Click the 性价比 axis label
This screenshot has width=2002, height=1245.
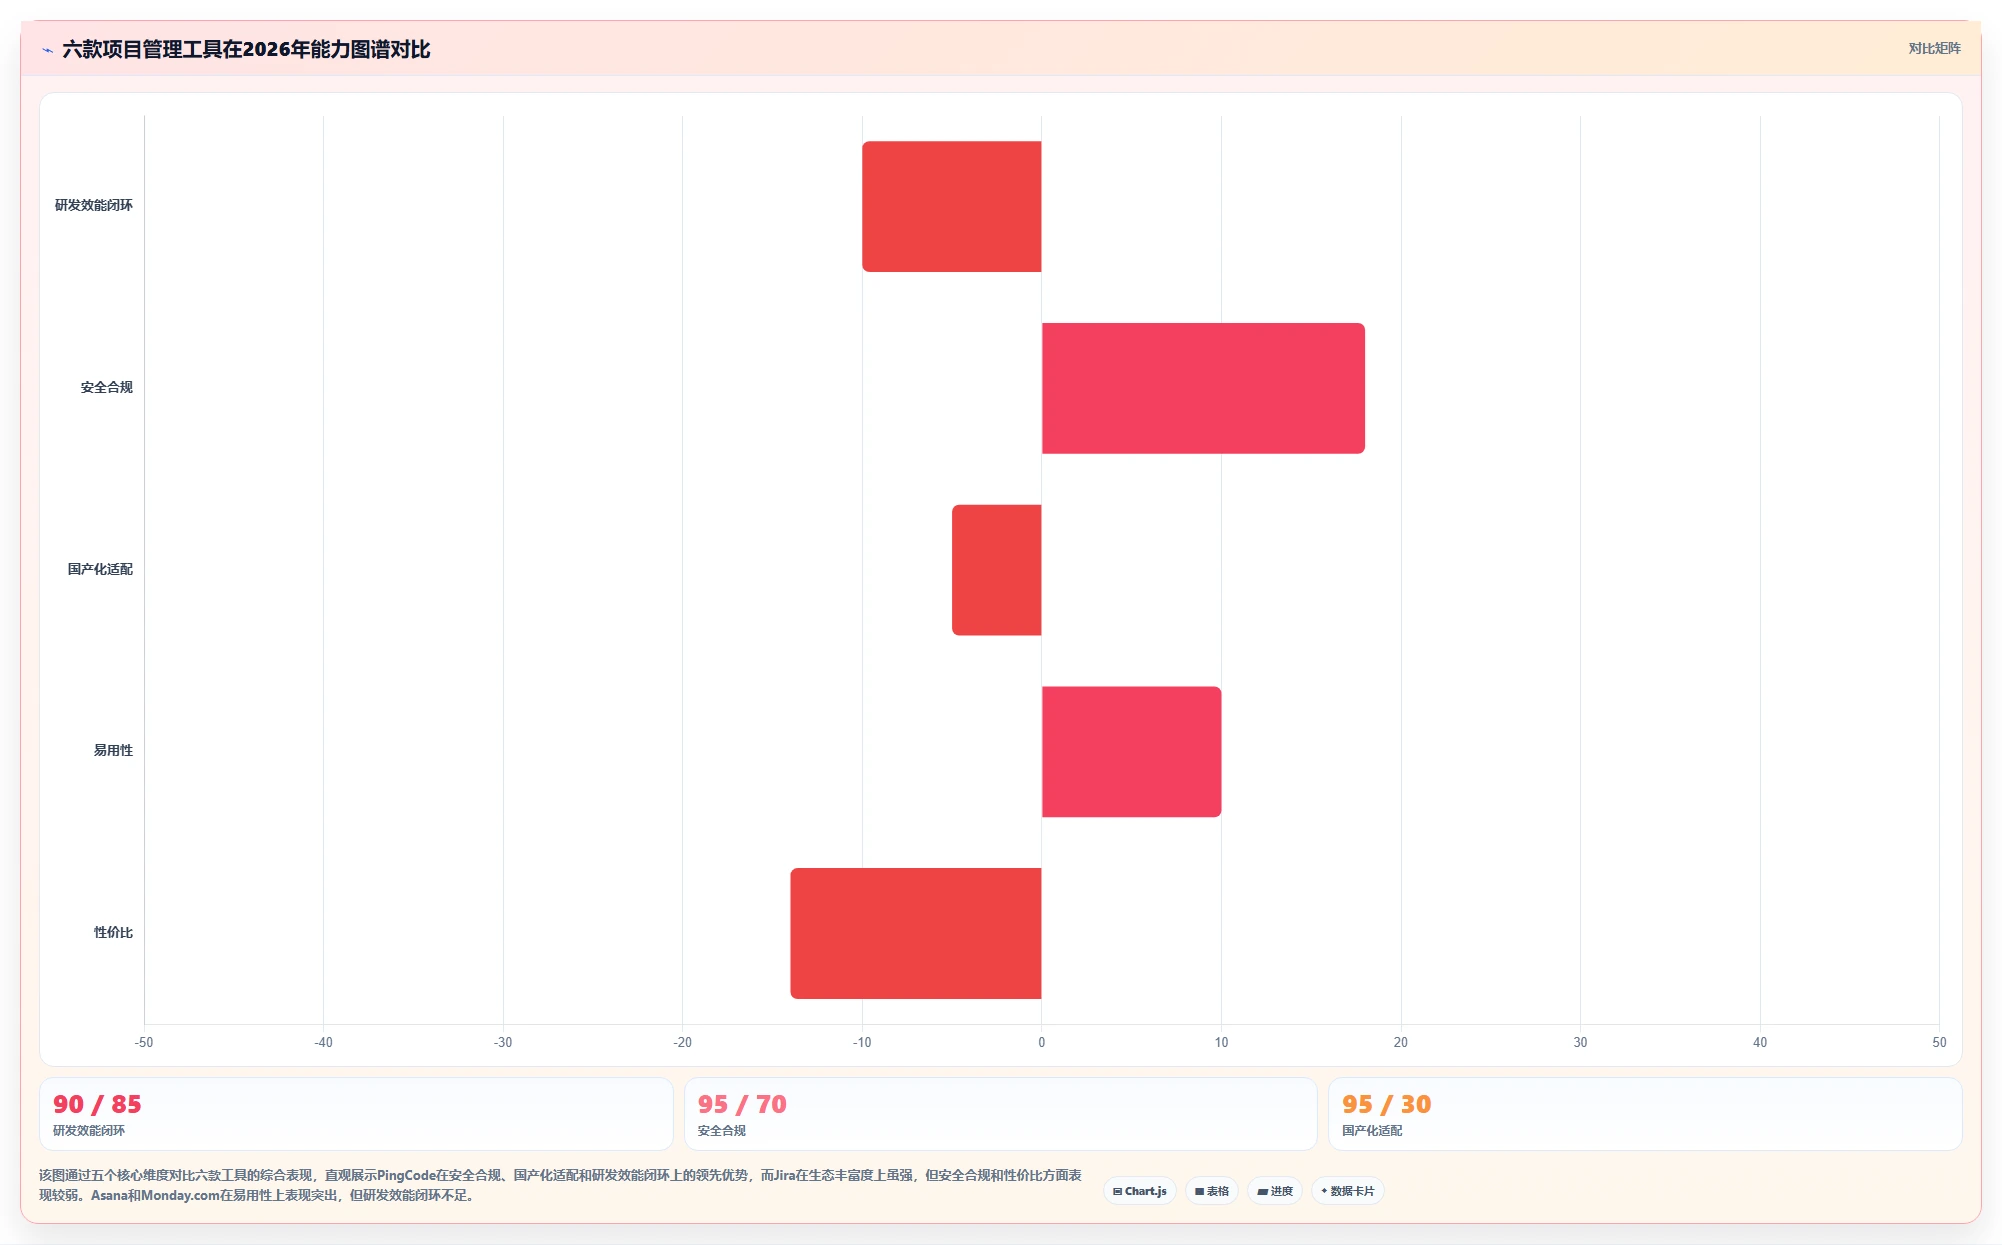113,932
